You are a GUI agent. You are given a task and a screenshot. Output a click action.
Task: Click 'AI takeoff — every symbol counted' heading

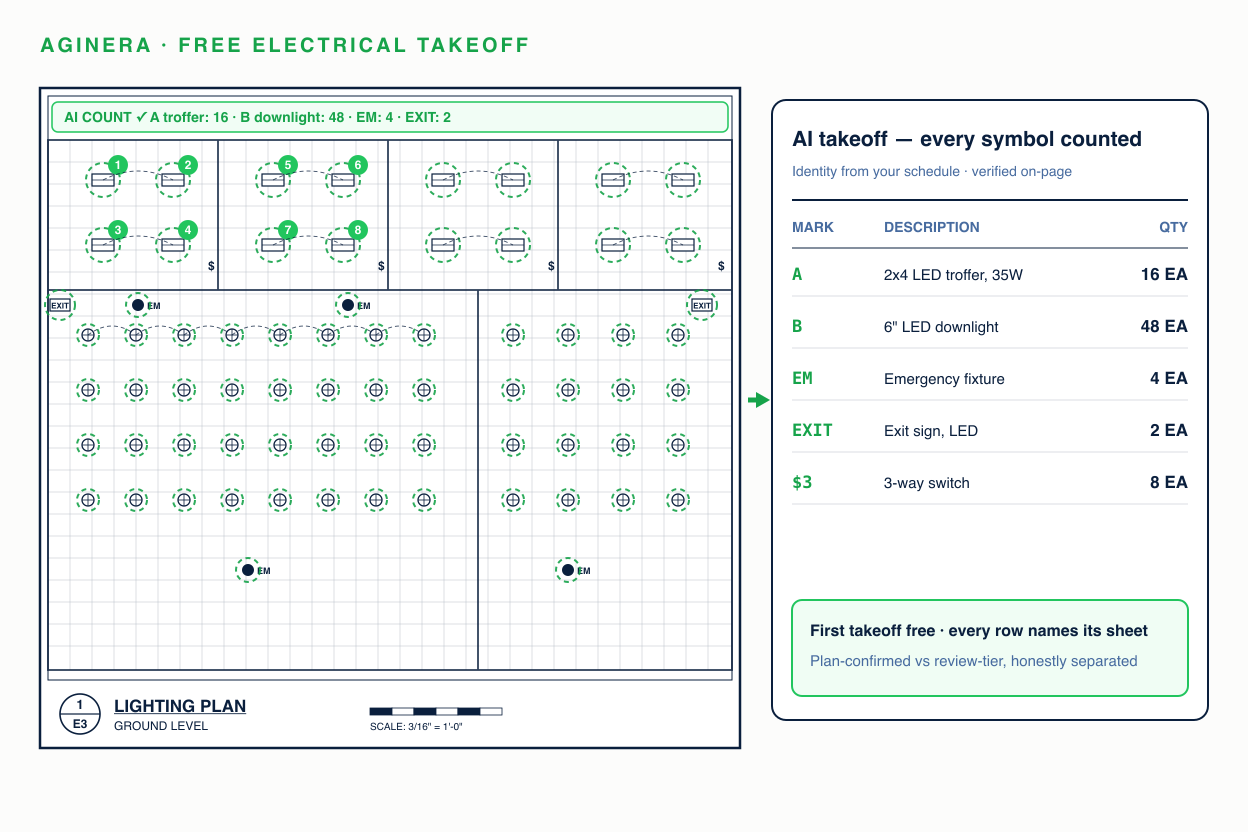(967, 139)
